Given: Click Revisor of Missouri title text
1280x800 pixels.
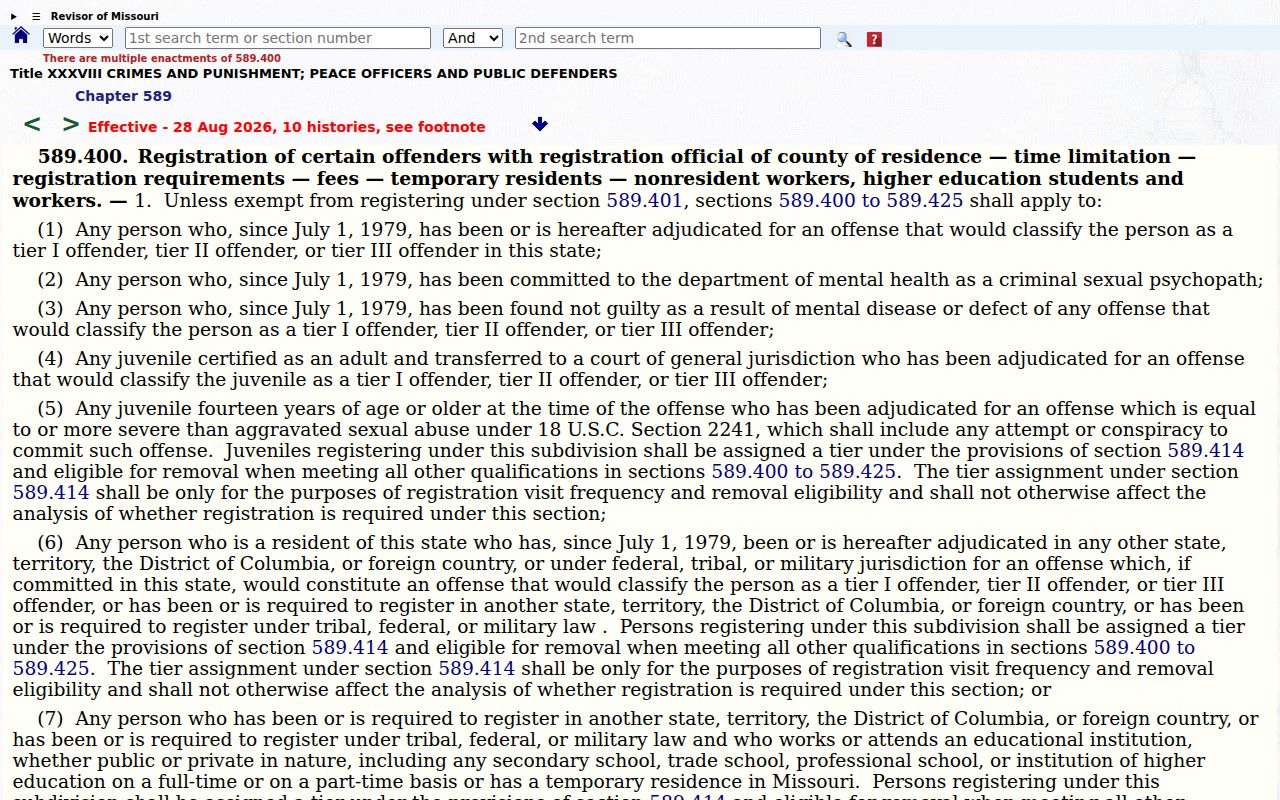Looking at the screenshot, I should pyautogui.click(x=105, y=16).
